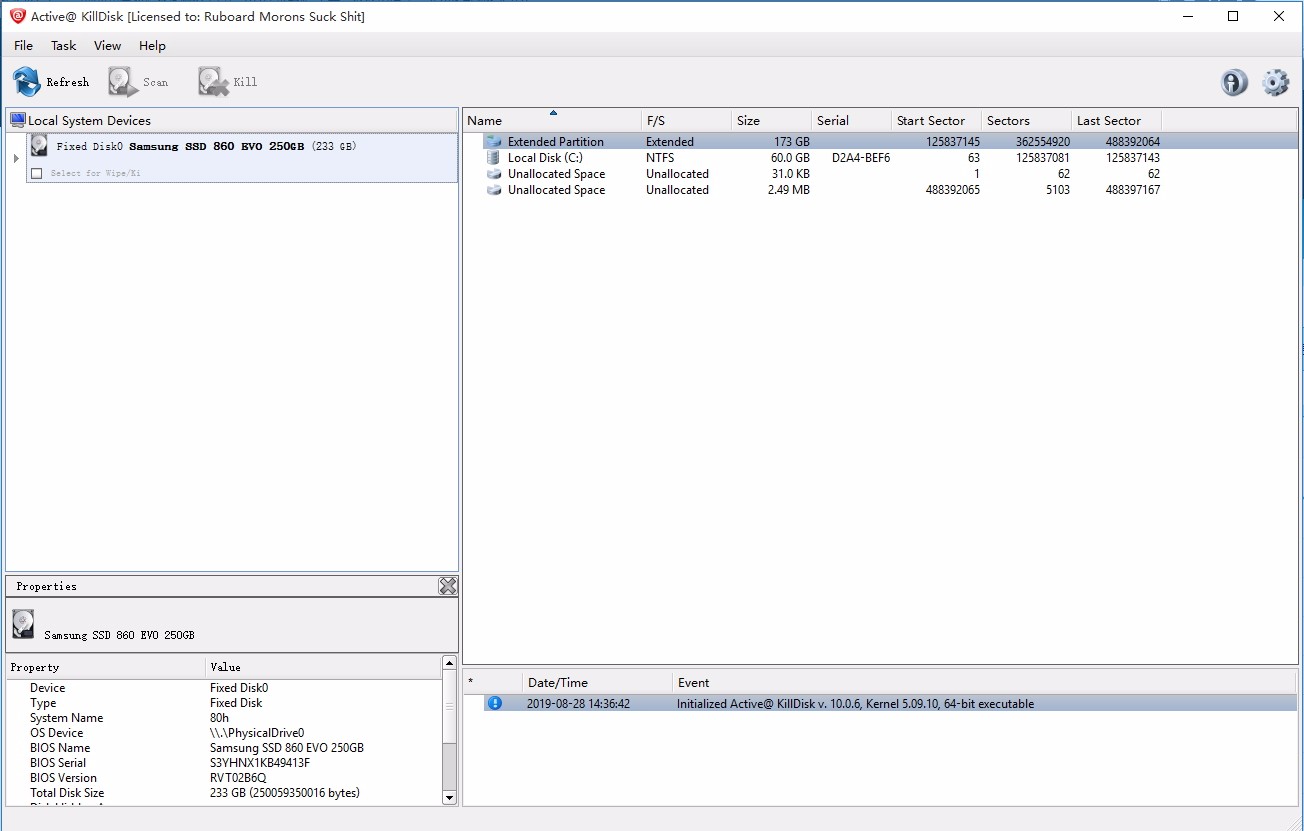This screenshot has height=831, width=1304.
Task: Open the Task menu
Action: (x=64, y=46)
